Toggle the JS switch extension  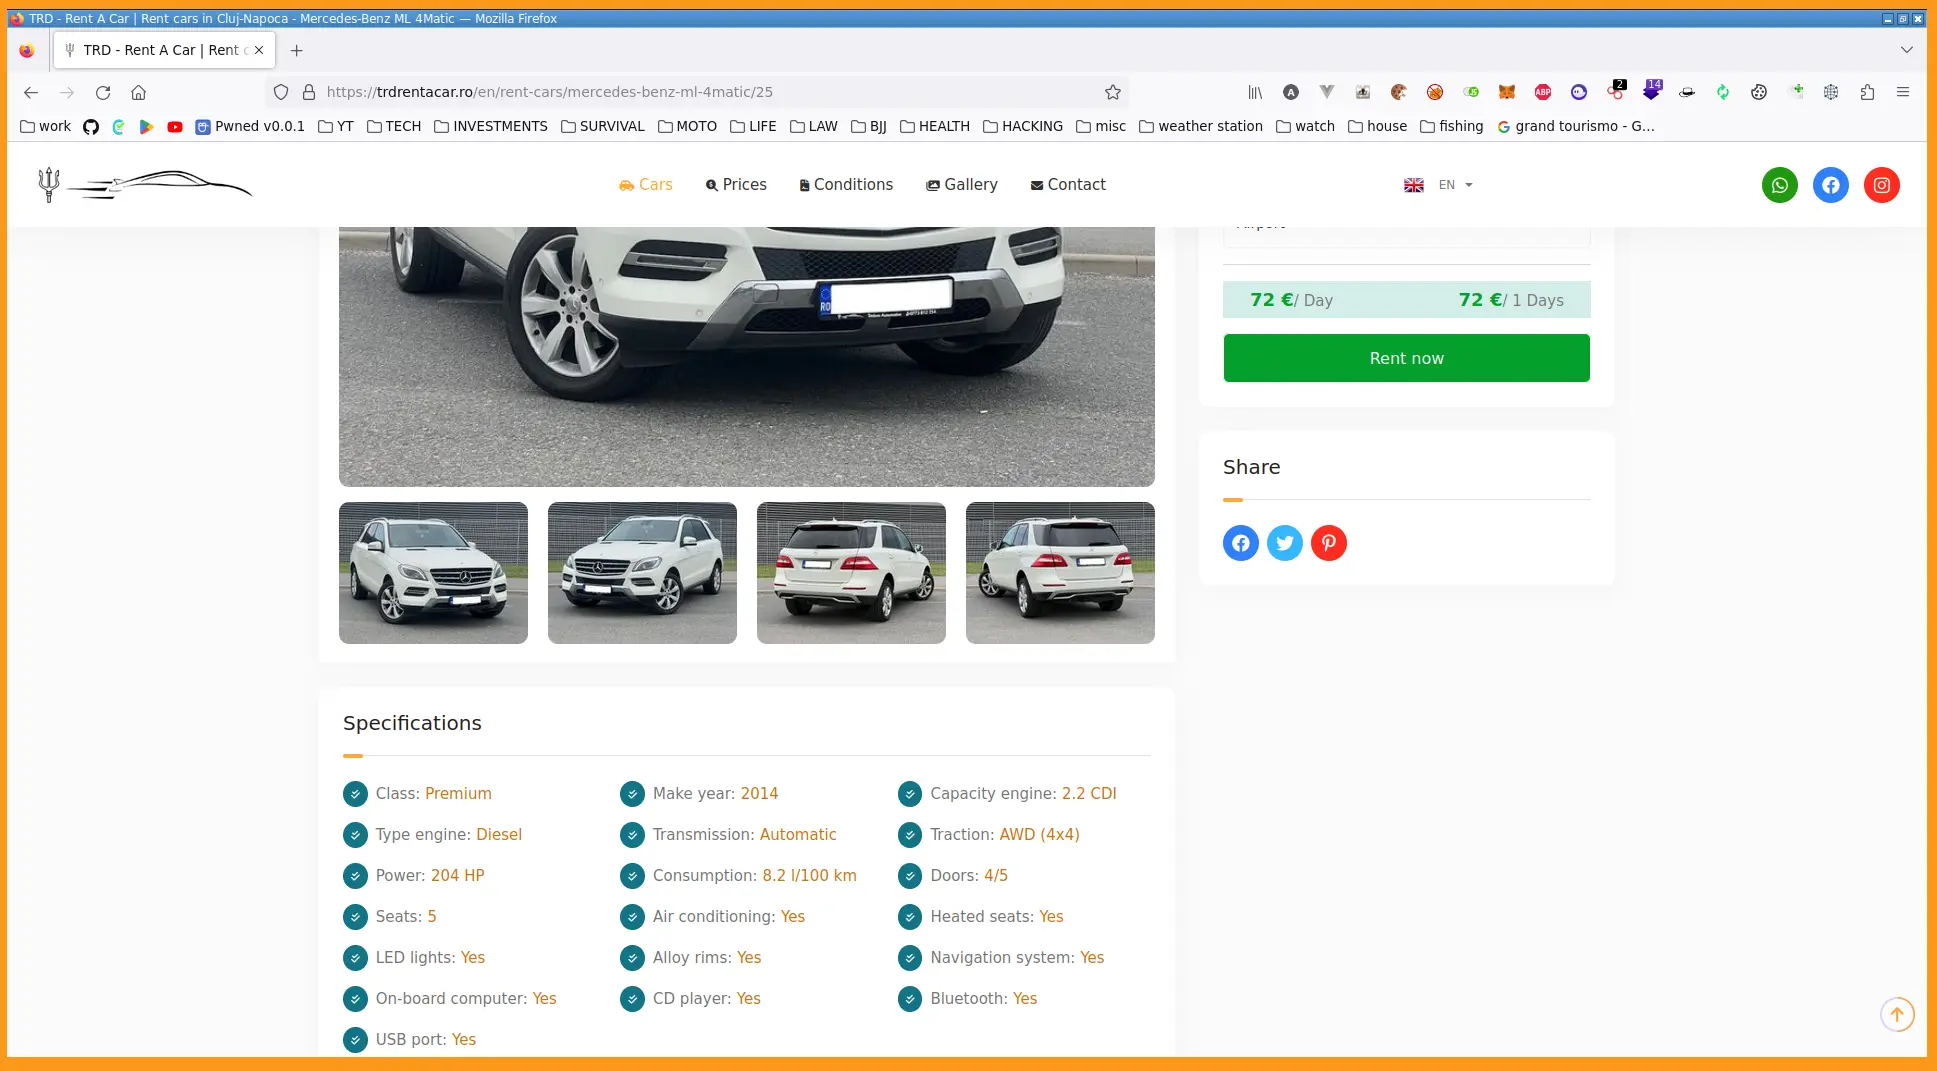(x=1470, y=92)
